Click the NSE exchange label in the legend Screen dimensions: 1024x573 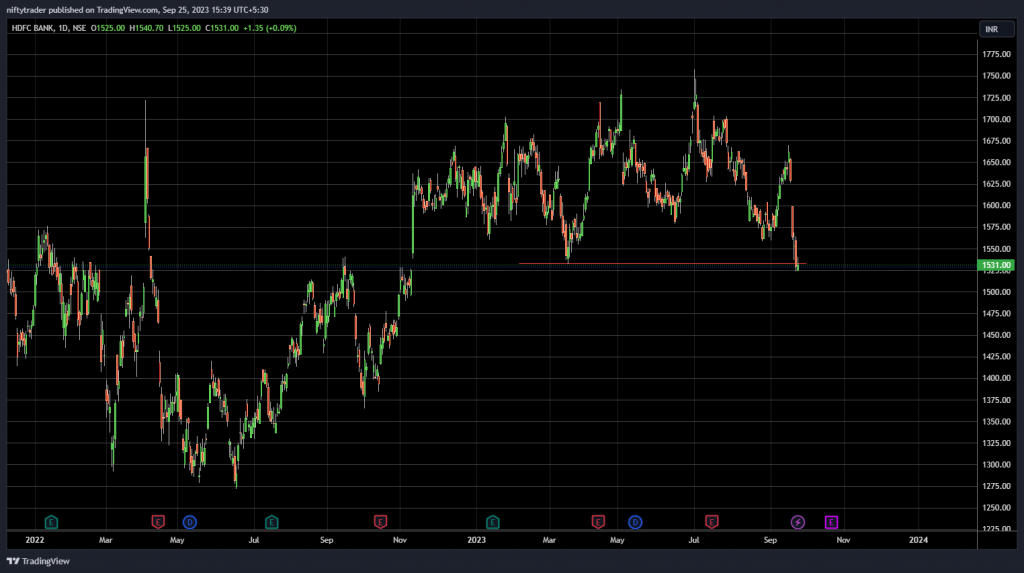tap(79, 28)
